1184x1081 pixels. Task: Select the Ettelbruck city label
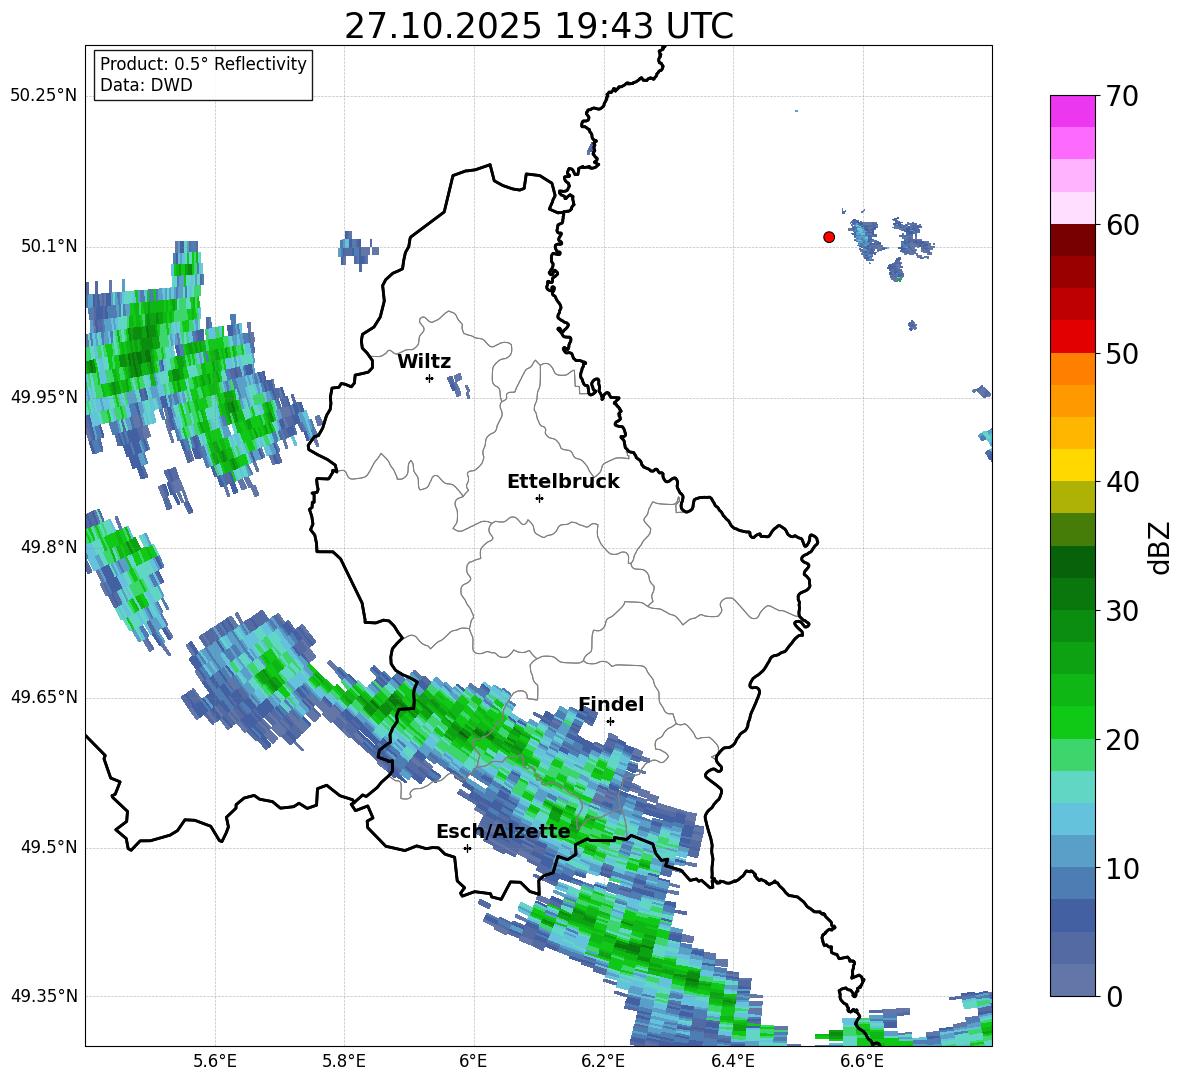coord(563,482)
